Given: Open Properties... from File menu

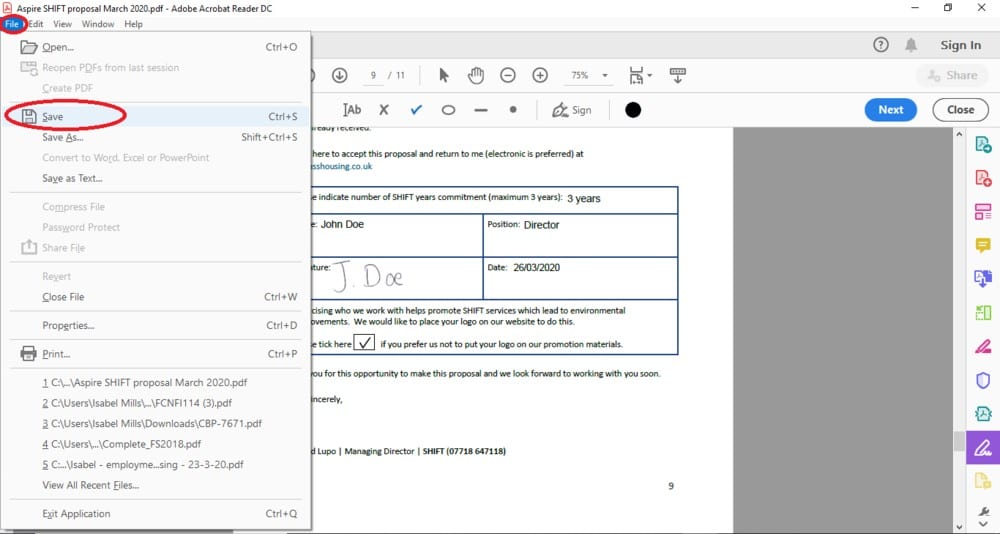Looking at the screenshot, I should (x=158, y=325).
